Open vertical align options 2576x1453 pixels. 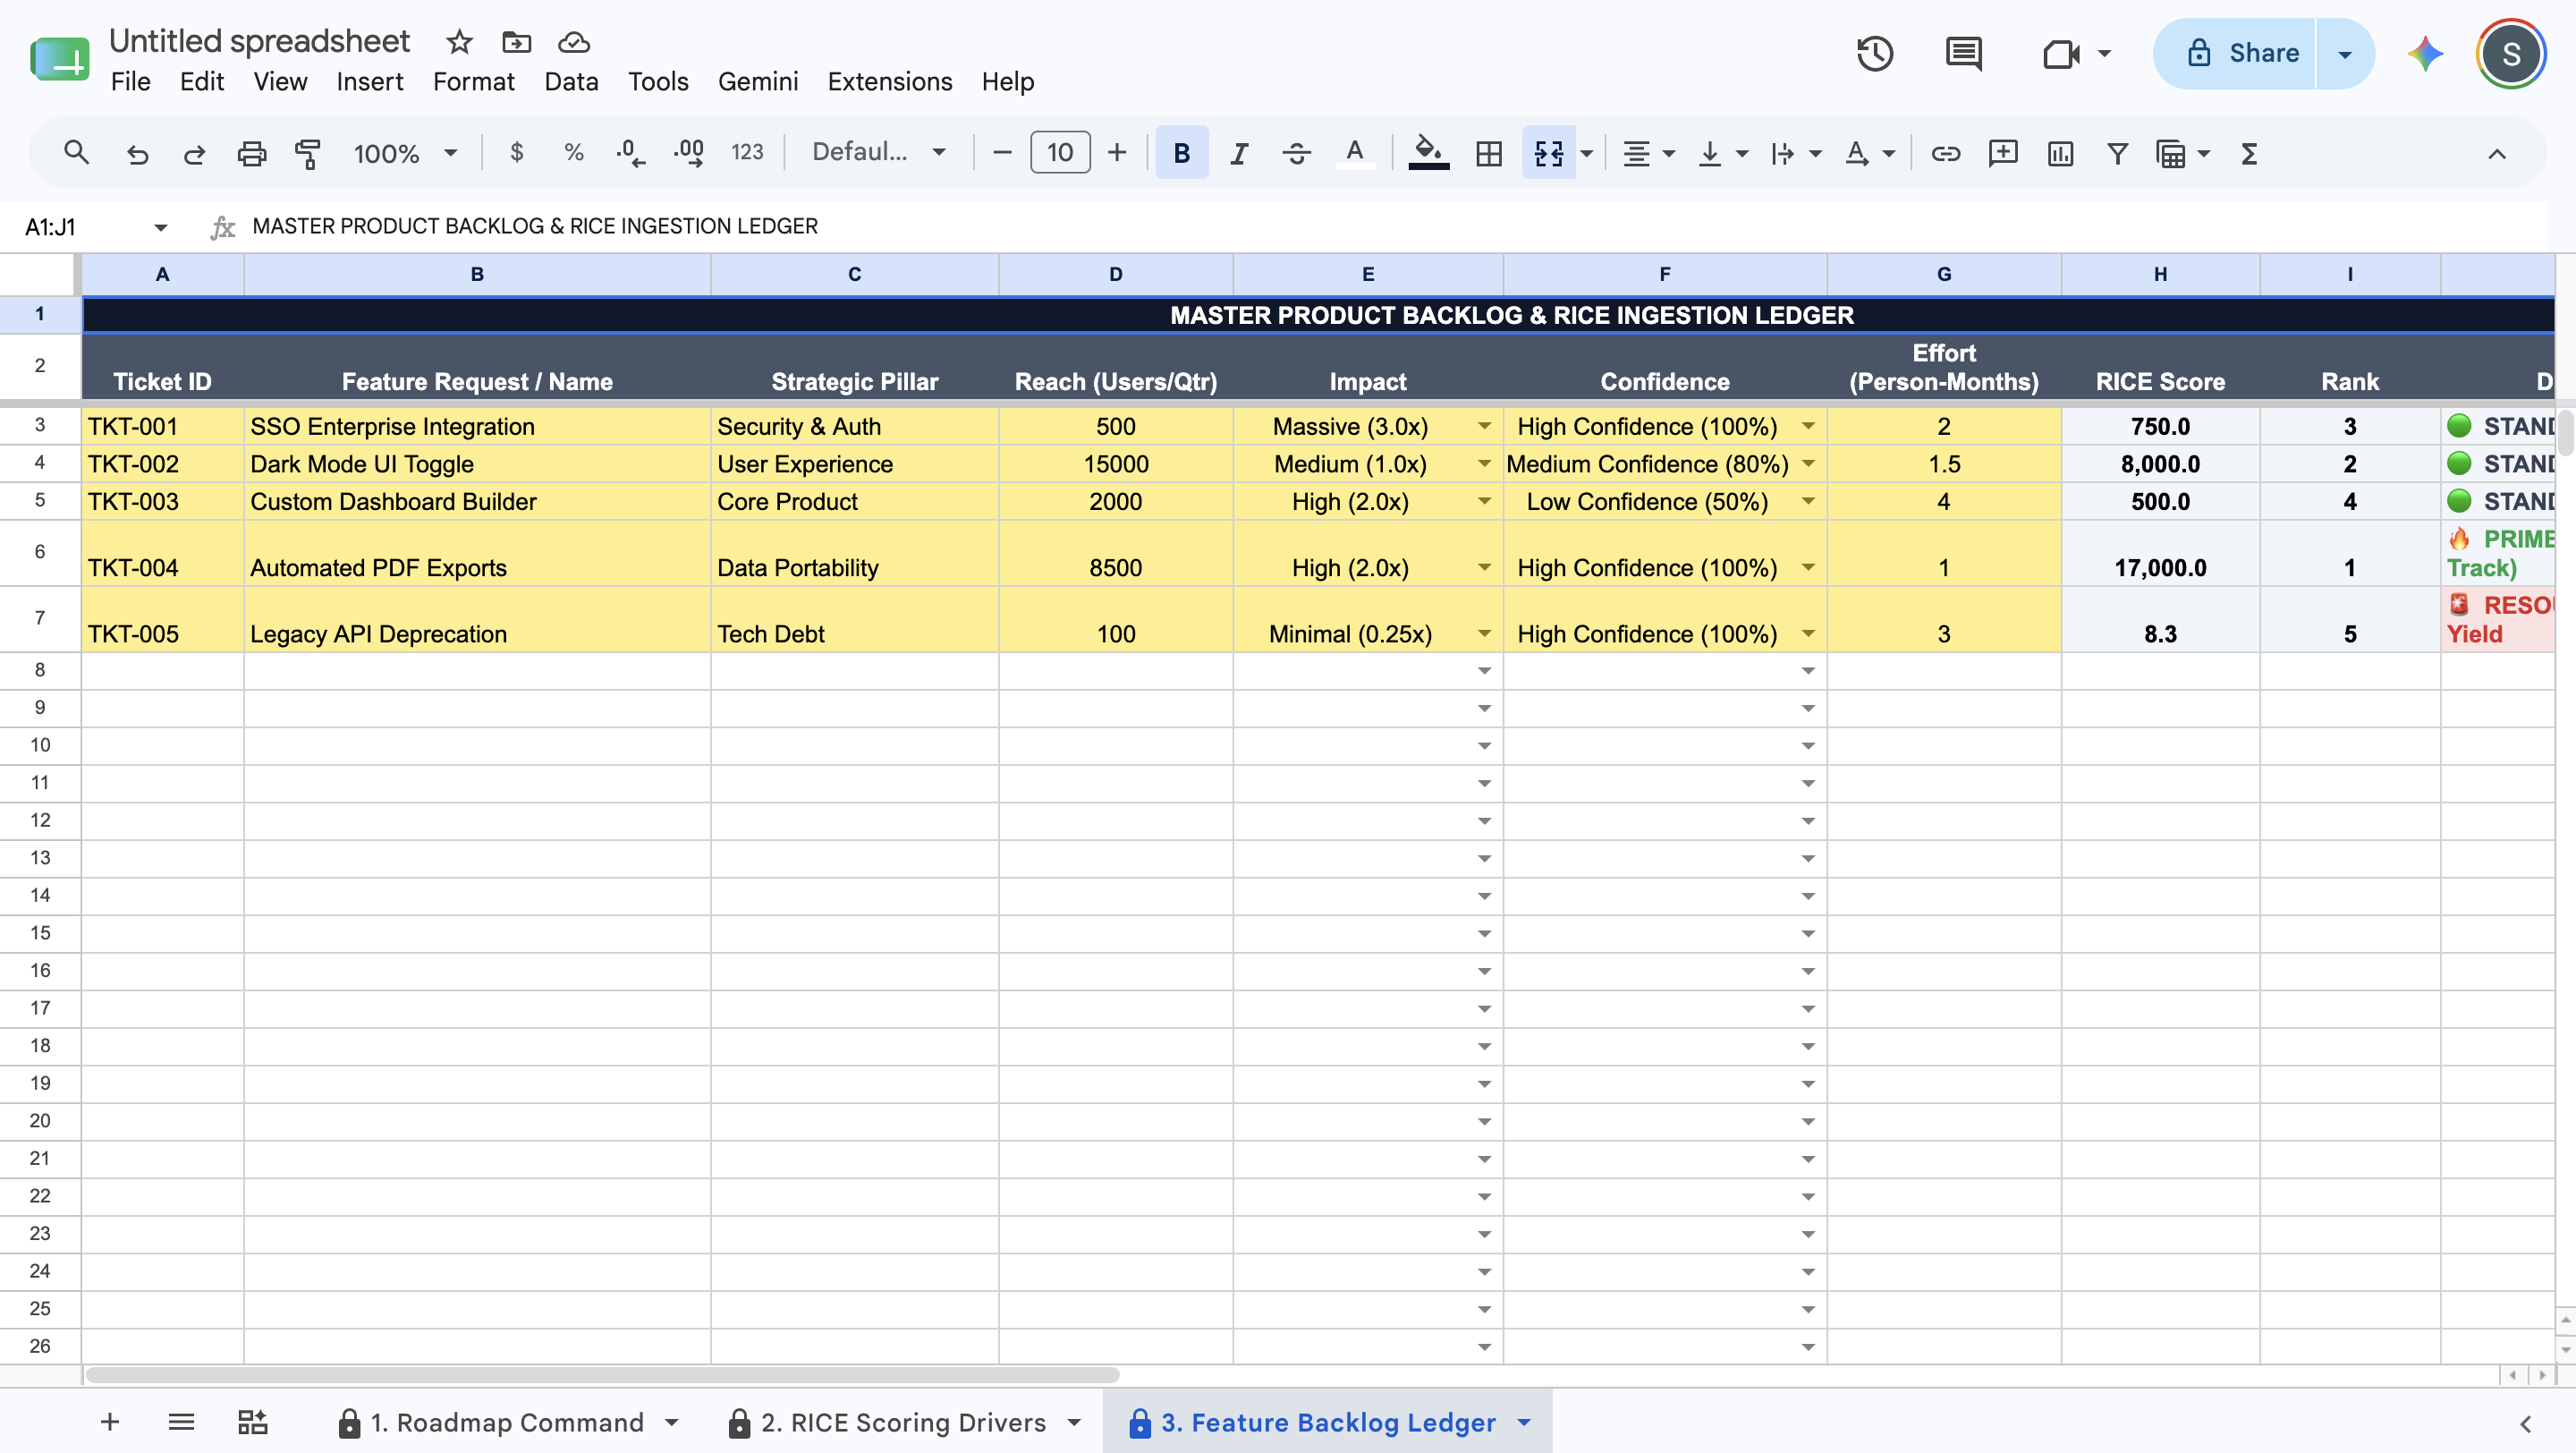pyautogui.click(x=1722, y=153)
